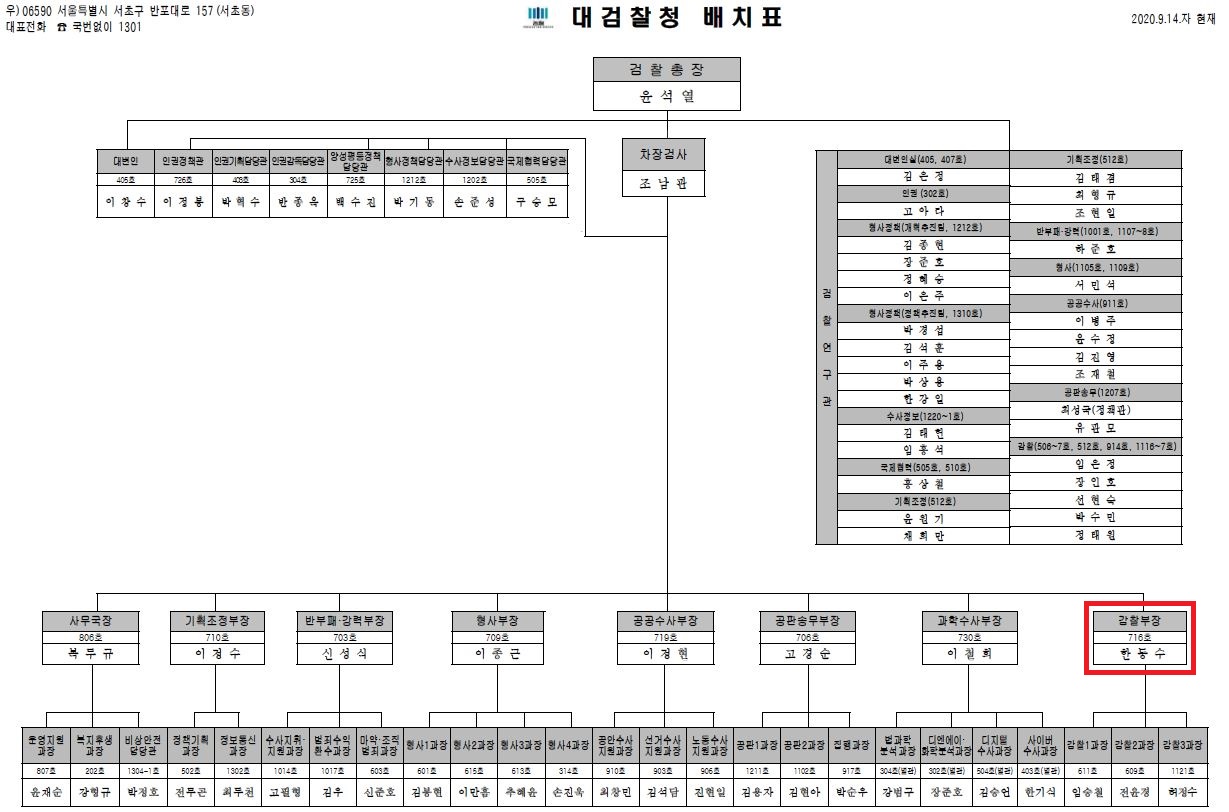Select the 형사4과장 header cell
Screen dimensions: 1229x812
point(569,746)
